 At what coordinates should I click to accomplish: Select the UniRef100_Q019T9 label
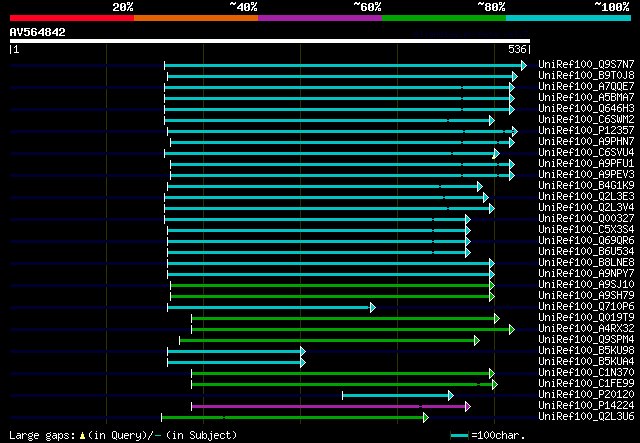point(586,318)
